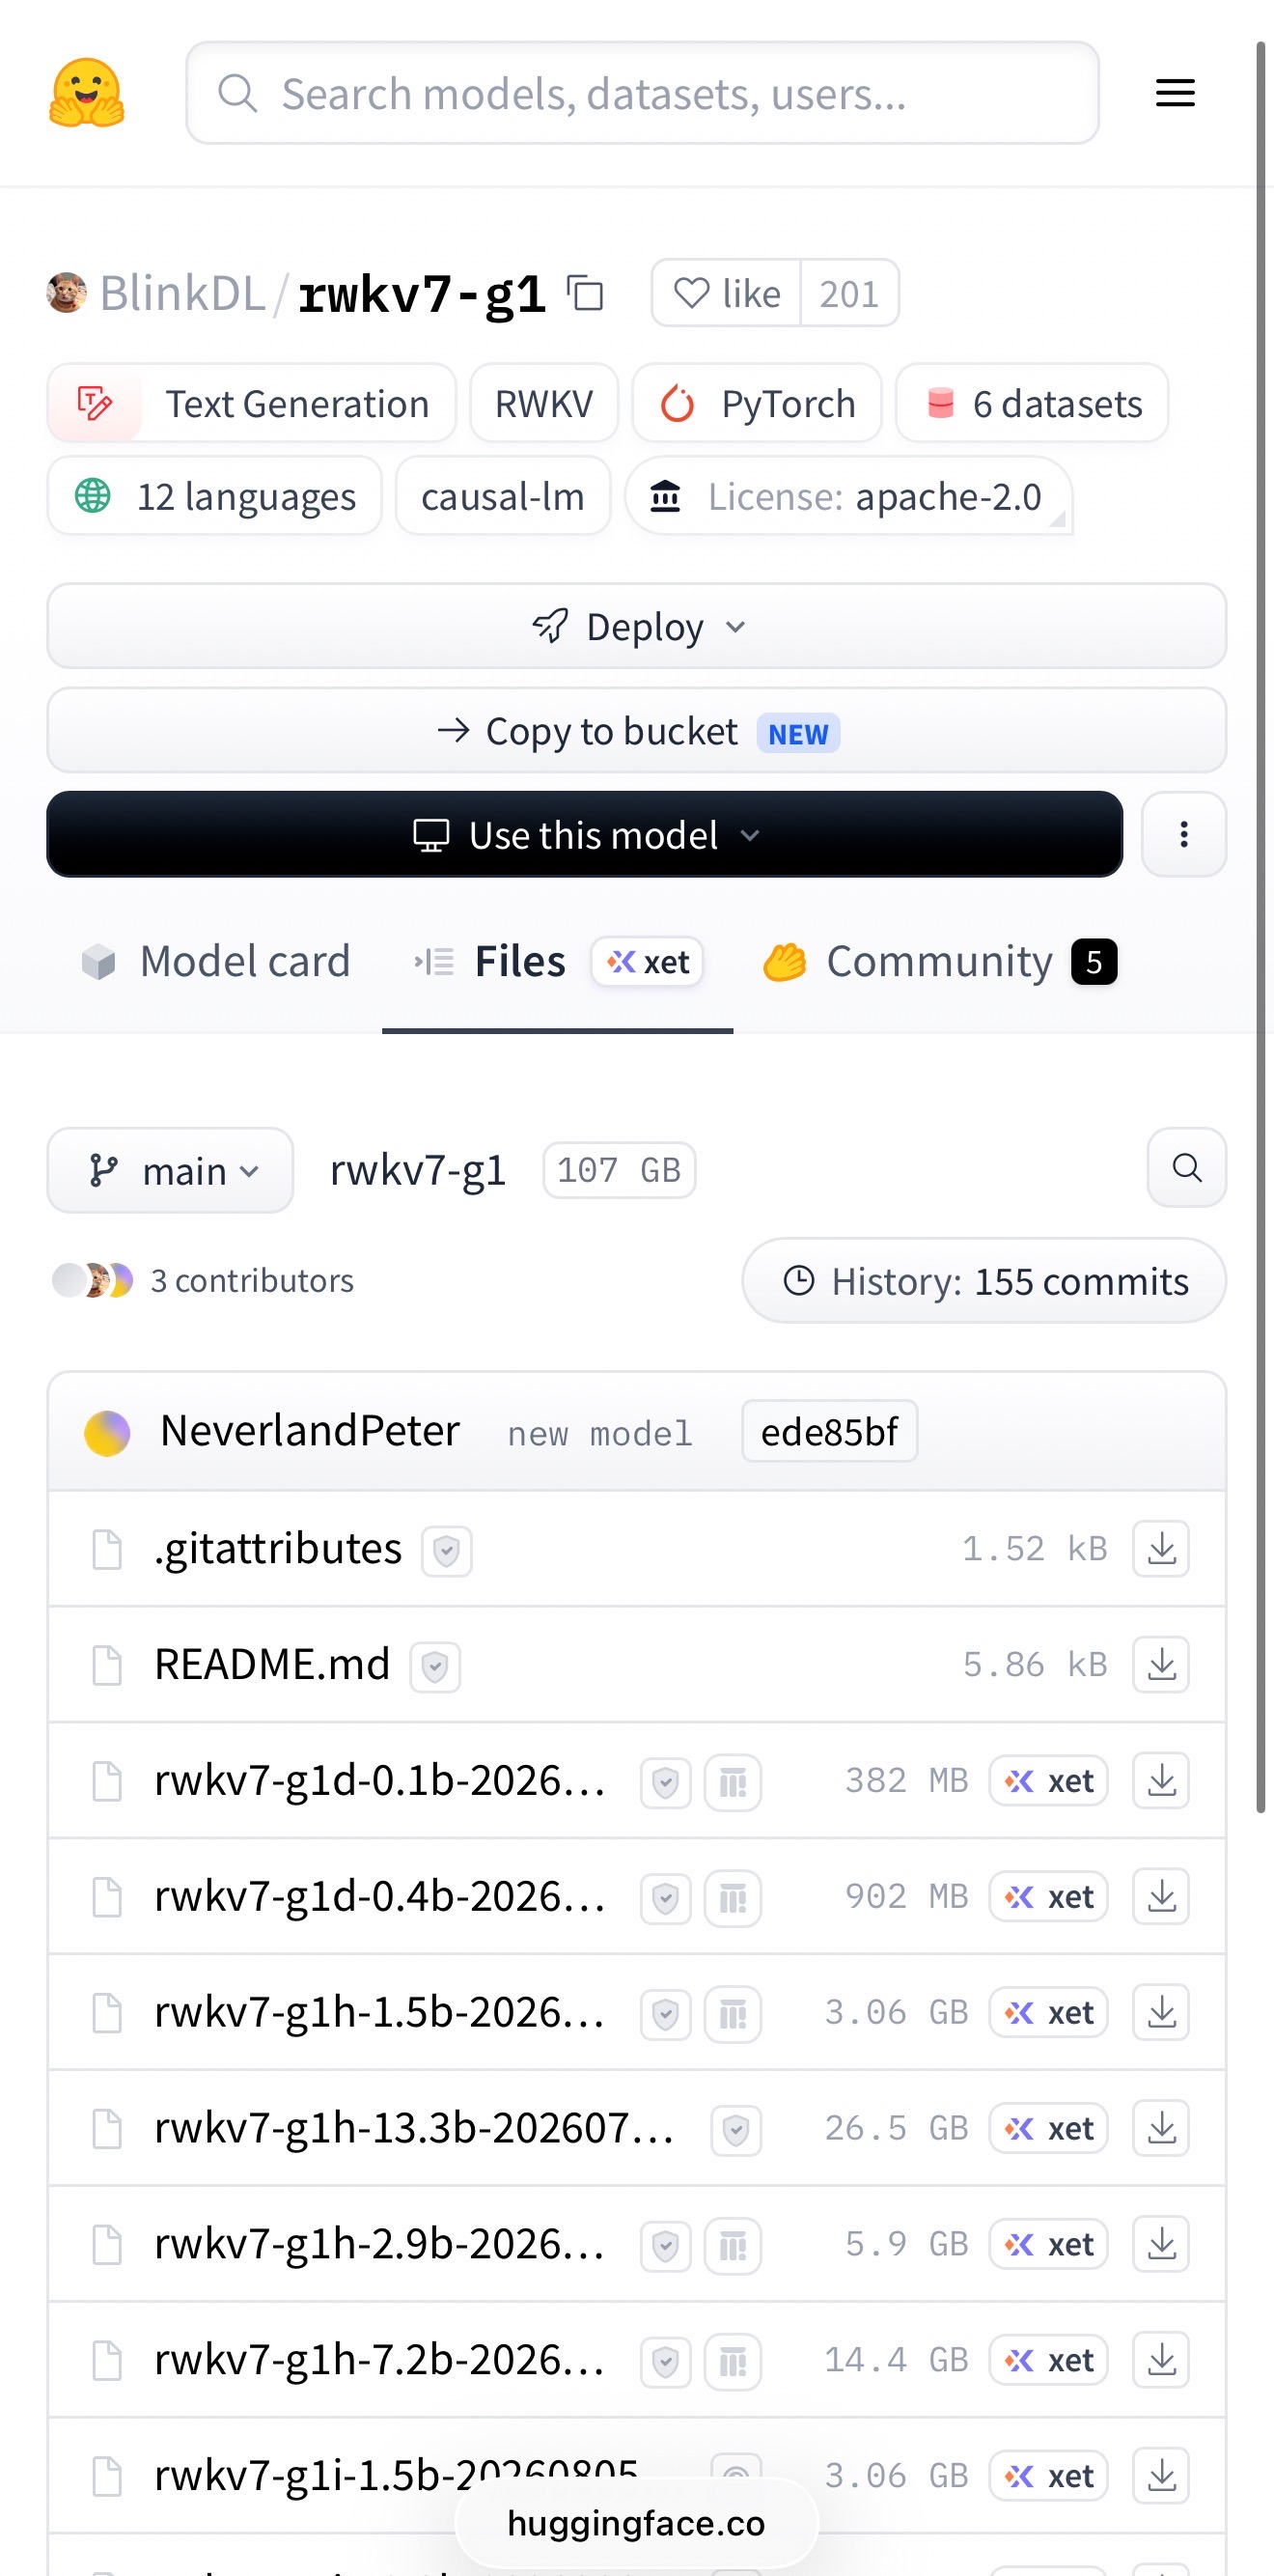1274x2576 pixels.
Task: Click the safe-scan shield beside README.md
Action: click(435, 1667)
